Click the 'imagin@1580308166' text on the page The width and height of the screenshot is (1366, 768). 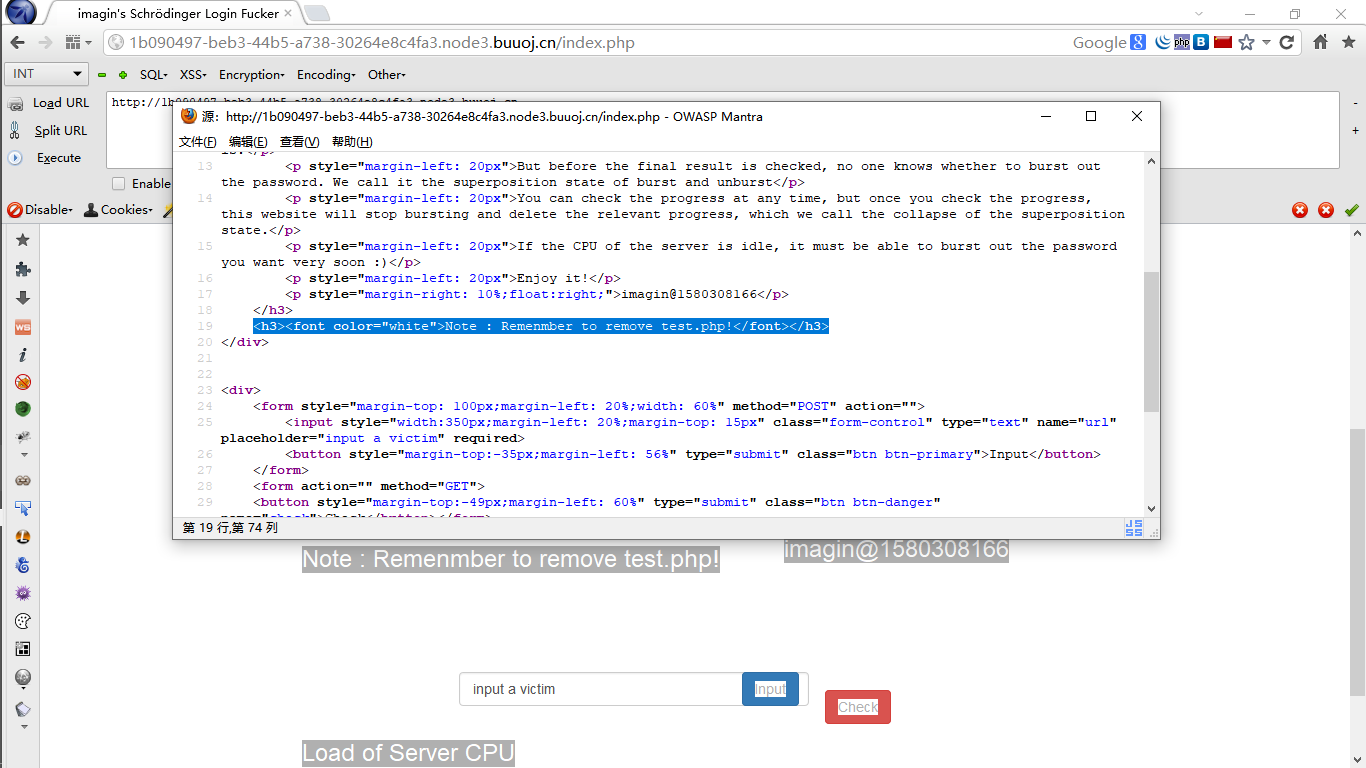tap(896, 550)
